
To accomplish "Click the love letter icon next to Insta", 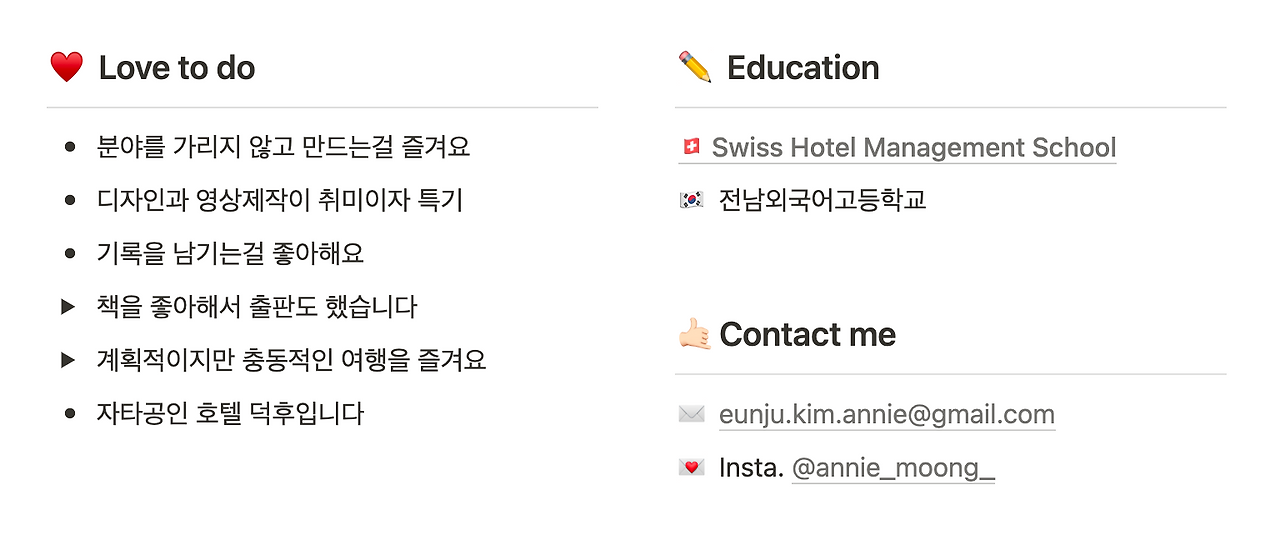I will [x=691, y=467].
